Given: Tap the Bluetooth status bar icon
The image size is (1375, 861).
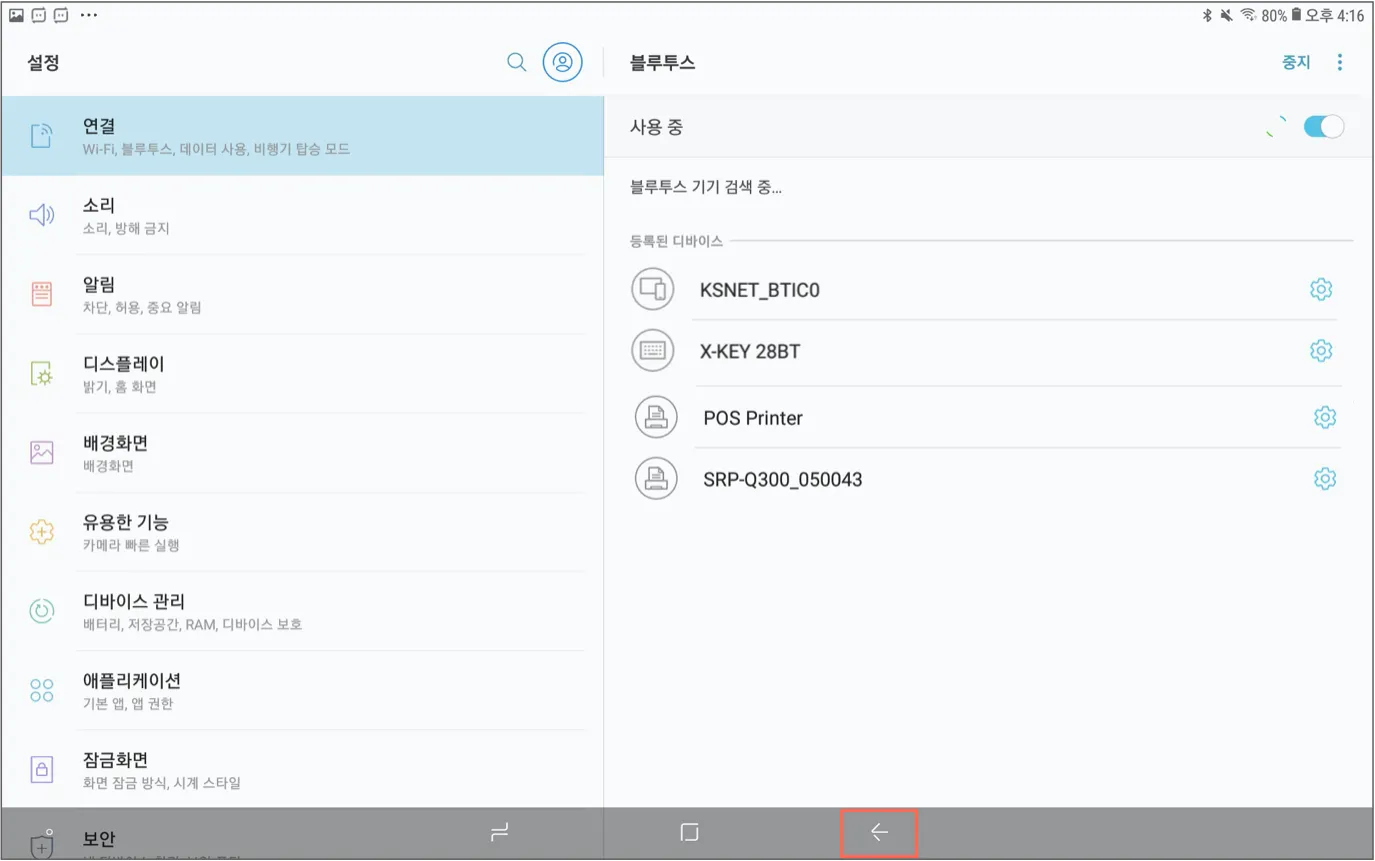Looking at the screenshot, I should tap(1207, 15).
